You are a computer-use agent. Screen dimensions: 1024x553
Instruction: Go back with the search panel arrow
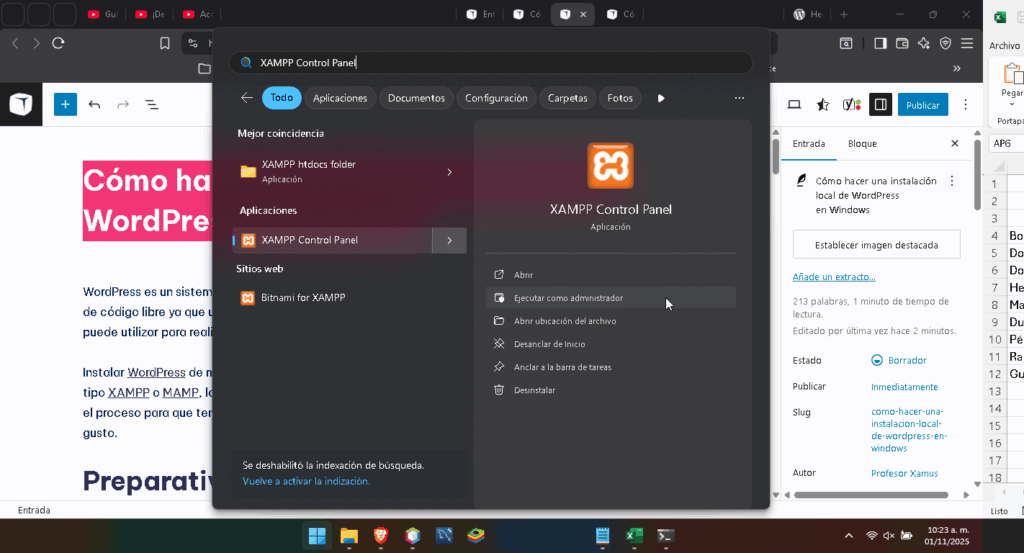click(246, 98)
